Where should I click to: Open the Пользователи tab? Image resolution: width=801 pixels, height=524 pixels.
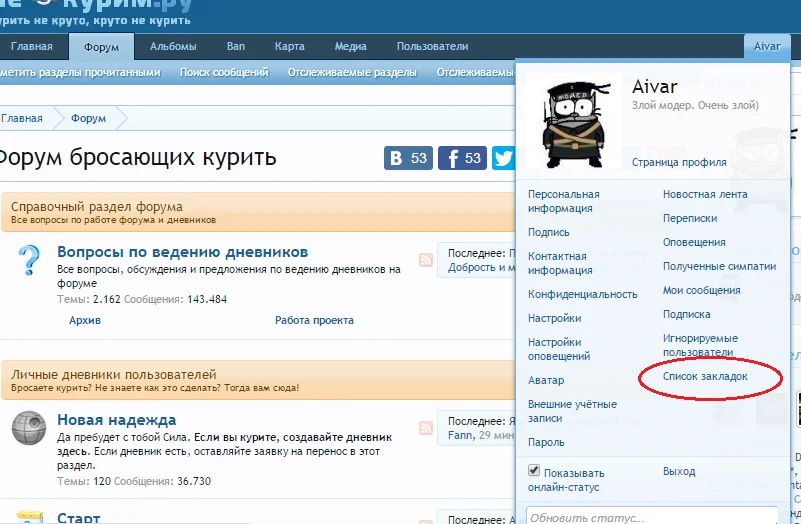pyautogui.click(x=432, y=47)
